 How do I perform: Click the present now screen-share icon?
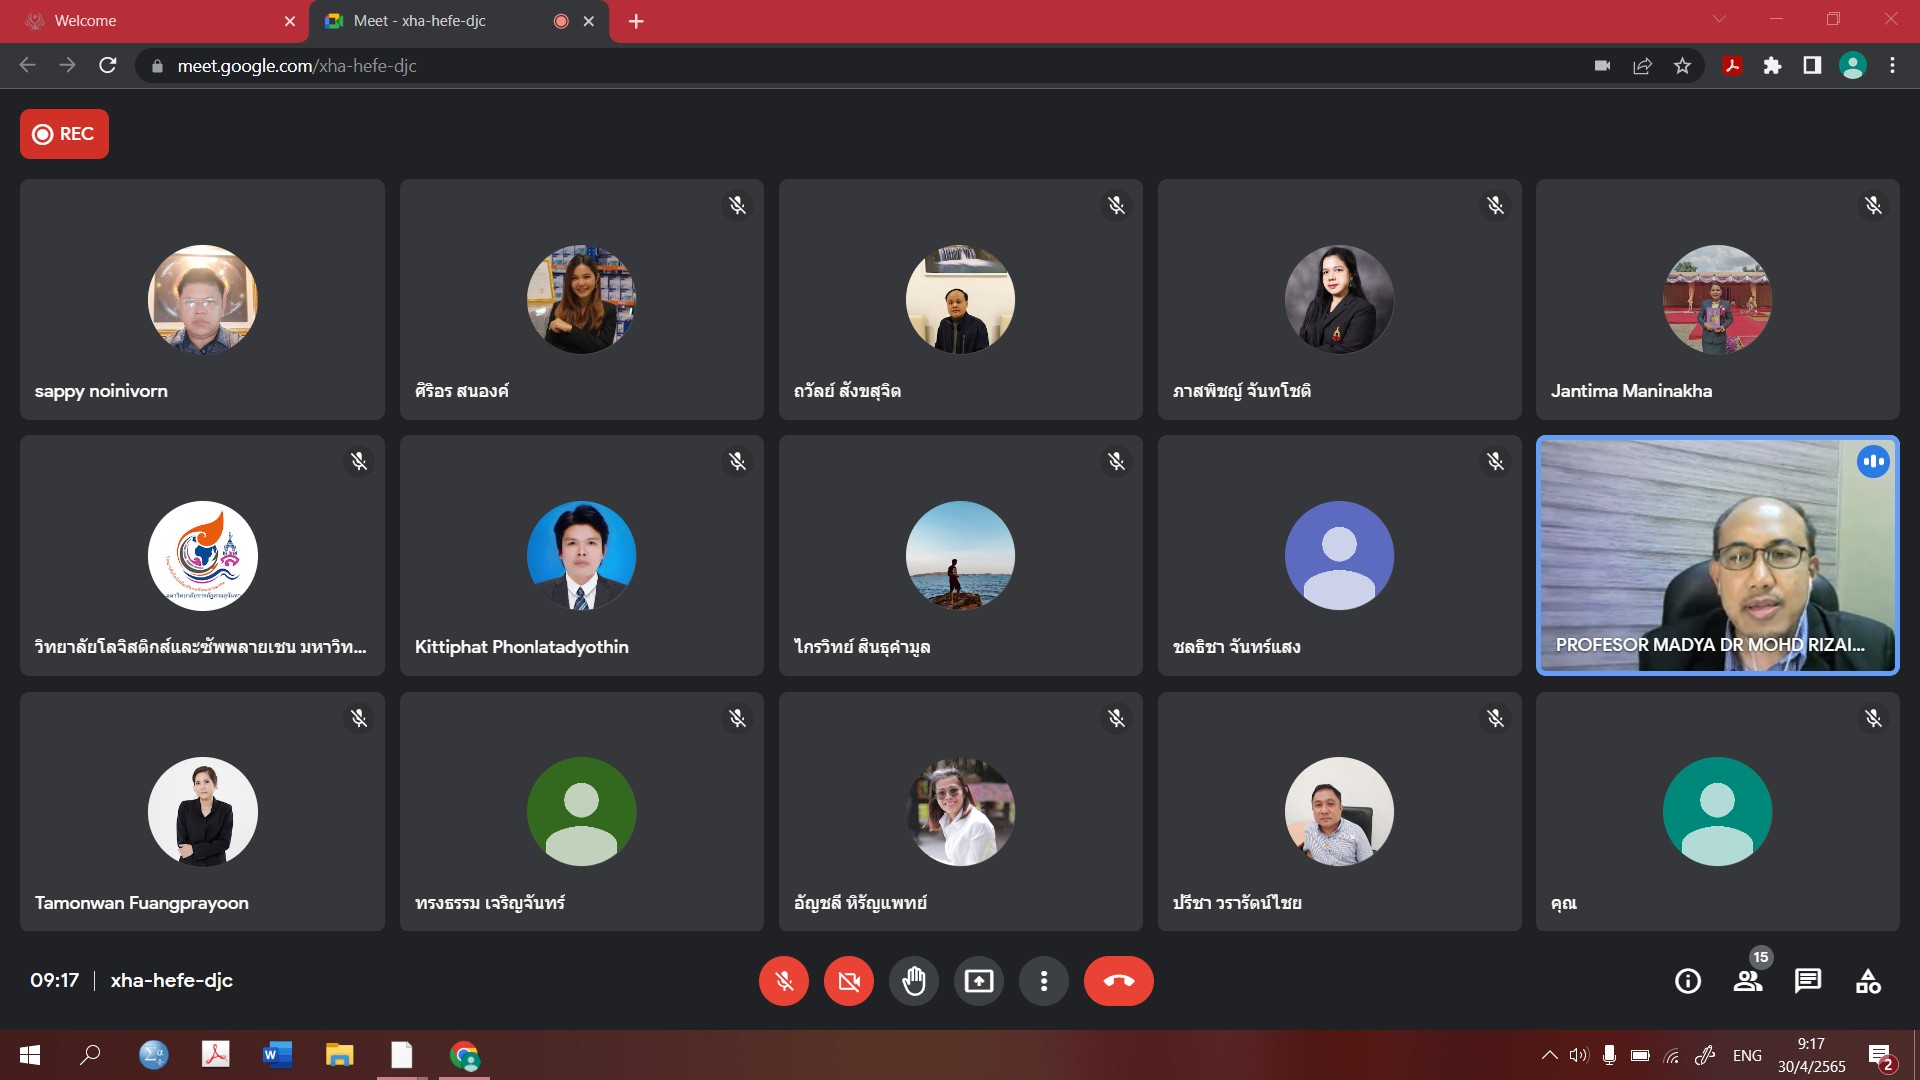pos(978,981)
